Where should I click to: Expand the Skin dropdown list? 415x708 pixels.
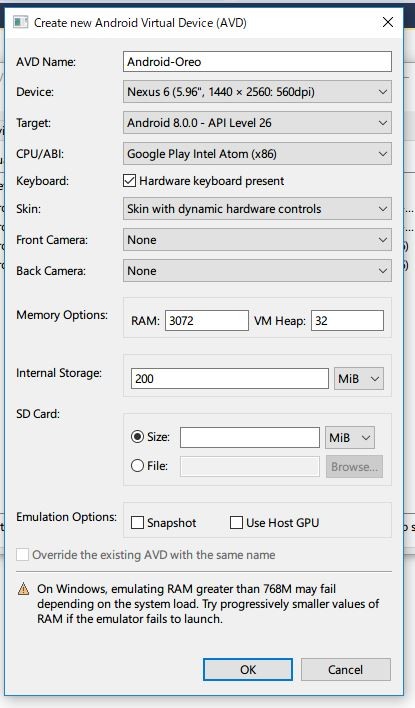pos(257,209)
